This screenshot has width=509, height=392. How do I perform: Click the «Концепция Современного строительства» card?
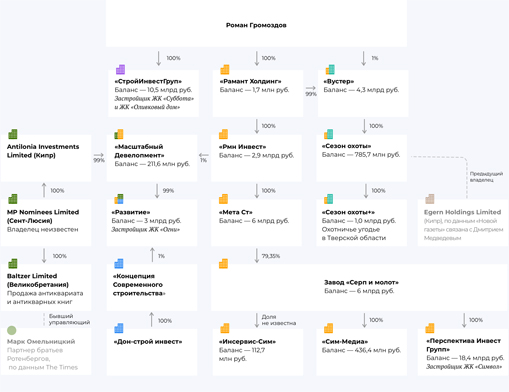[152, 287]
